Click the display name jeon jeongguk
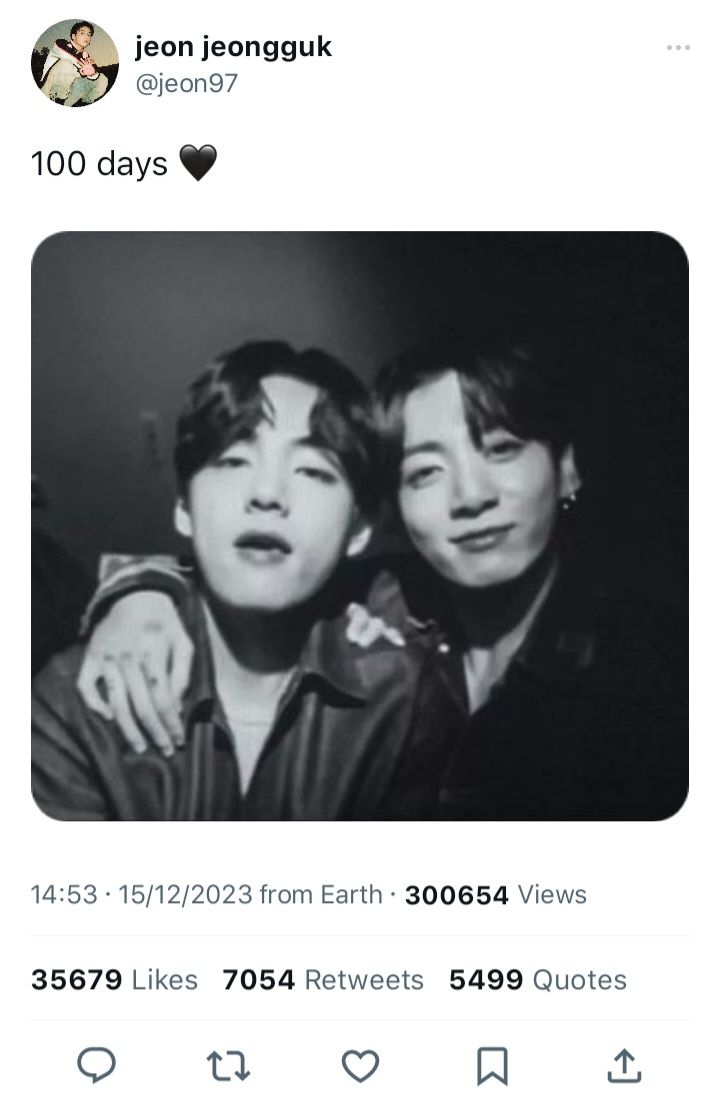 pos(233,47)
